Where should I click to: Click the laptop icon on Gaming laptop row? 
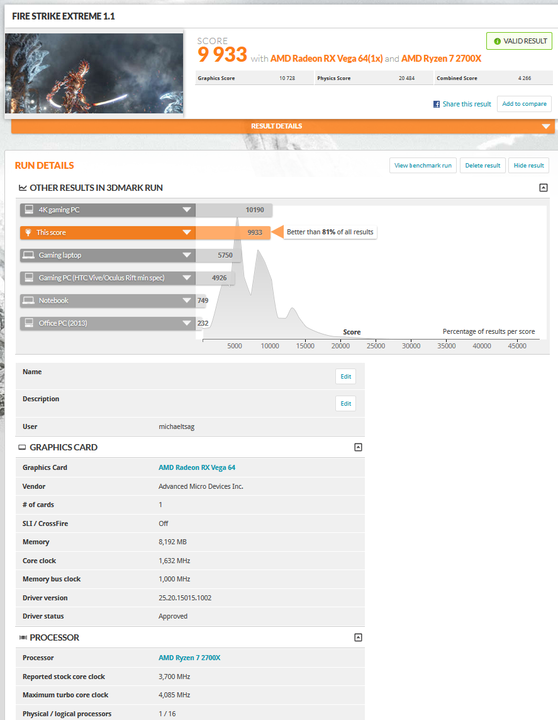click(29, 255)
